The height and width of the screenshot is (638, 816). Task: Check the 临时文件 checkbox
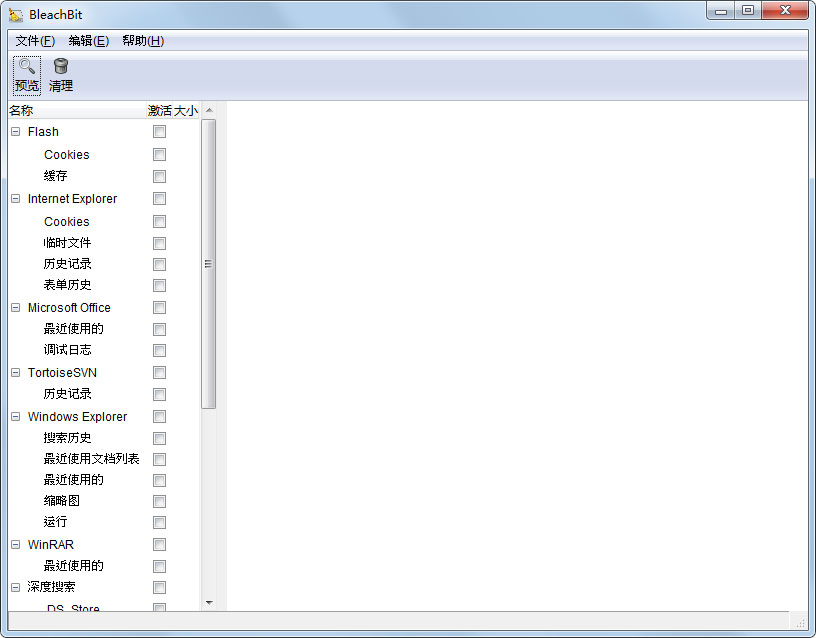159,244
